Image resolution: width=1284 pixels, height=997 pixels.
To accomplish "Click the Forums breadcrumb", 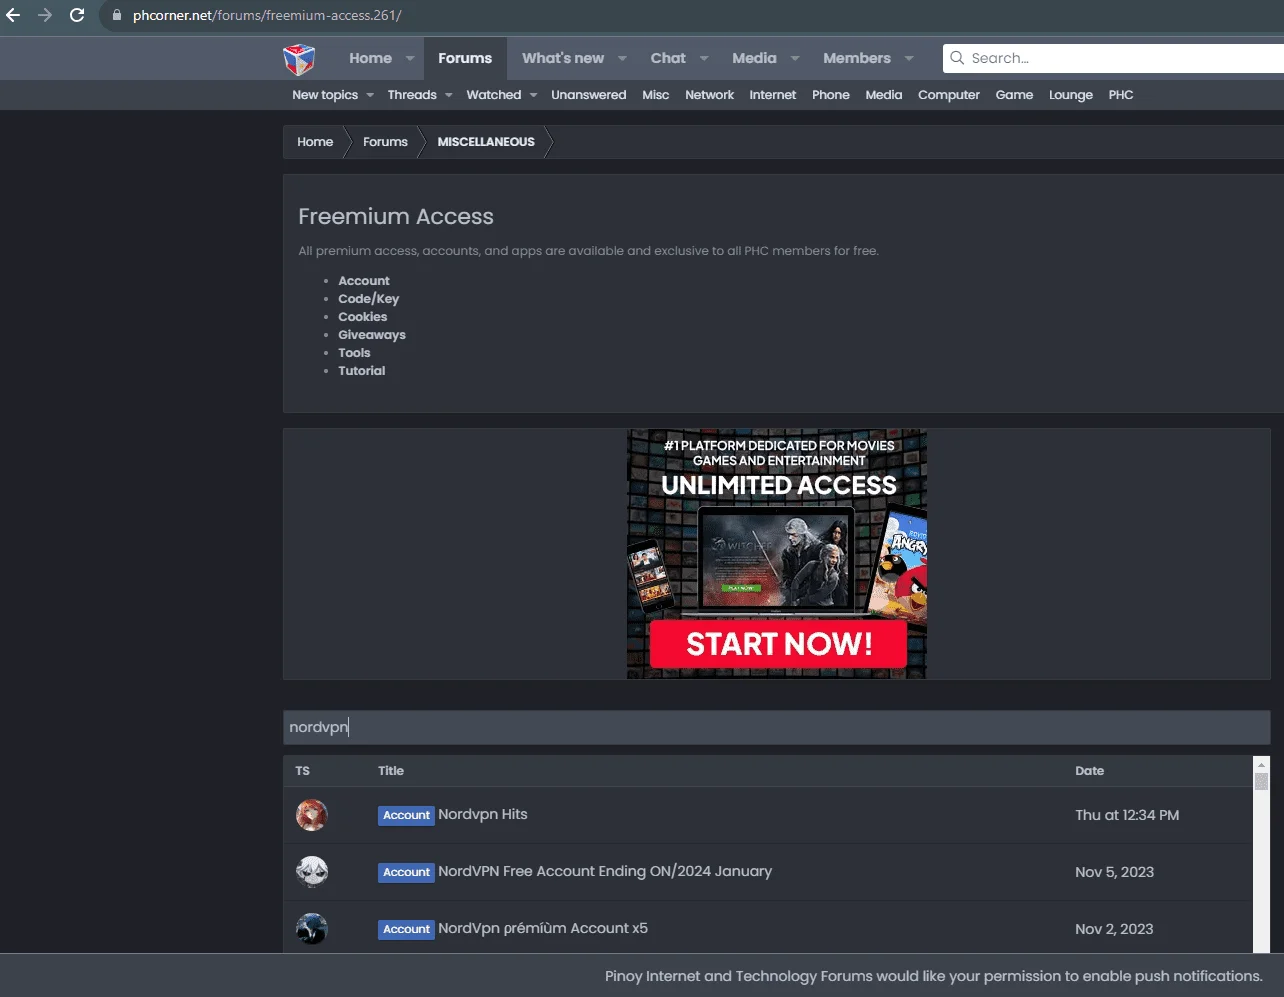I will (385, 142).
